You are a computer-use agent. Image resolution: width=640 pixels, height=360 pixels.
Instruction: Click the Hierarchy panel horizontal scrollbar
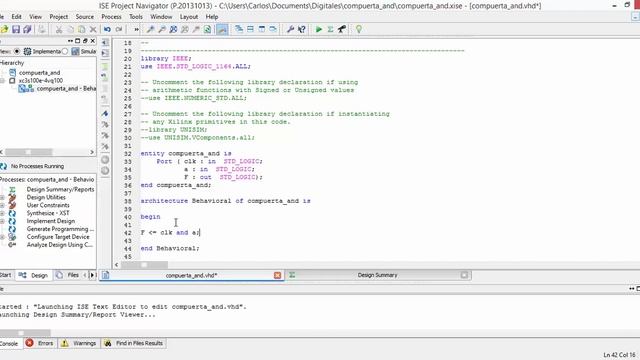tap(29, 152)
